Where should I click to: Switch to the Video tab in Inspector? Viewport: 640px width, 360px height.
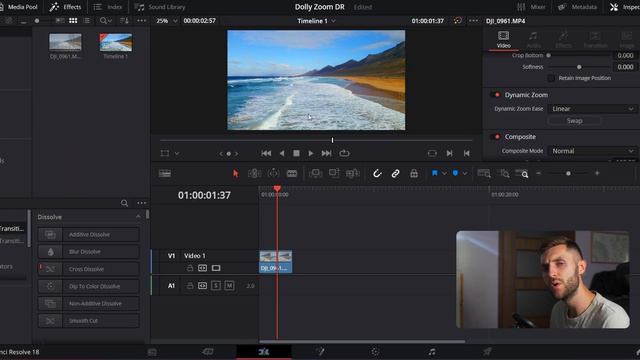click(503, 40)
